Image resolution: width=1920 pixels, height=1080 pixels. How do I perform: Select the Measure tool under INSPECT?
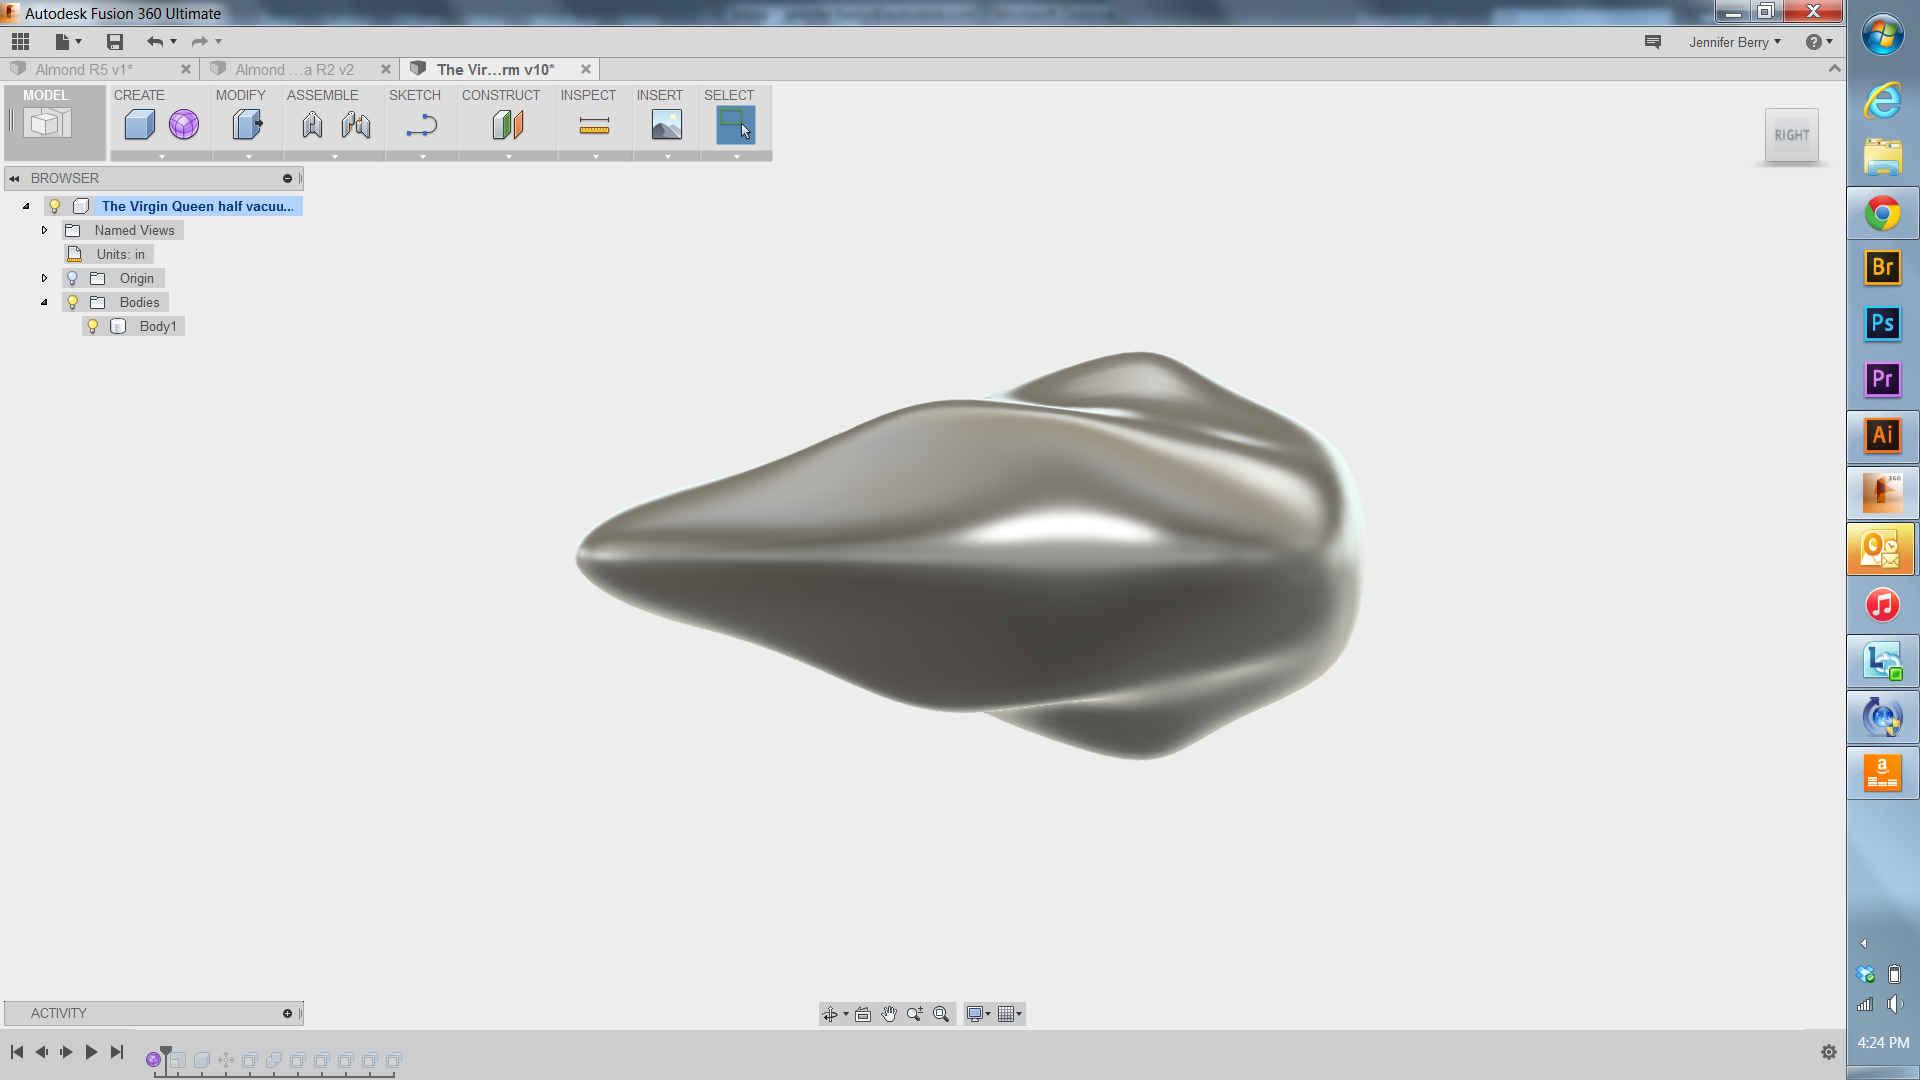(593, 123)
